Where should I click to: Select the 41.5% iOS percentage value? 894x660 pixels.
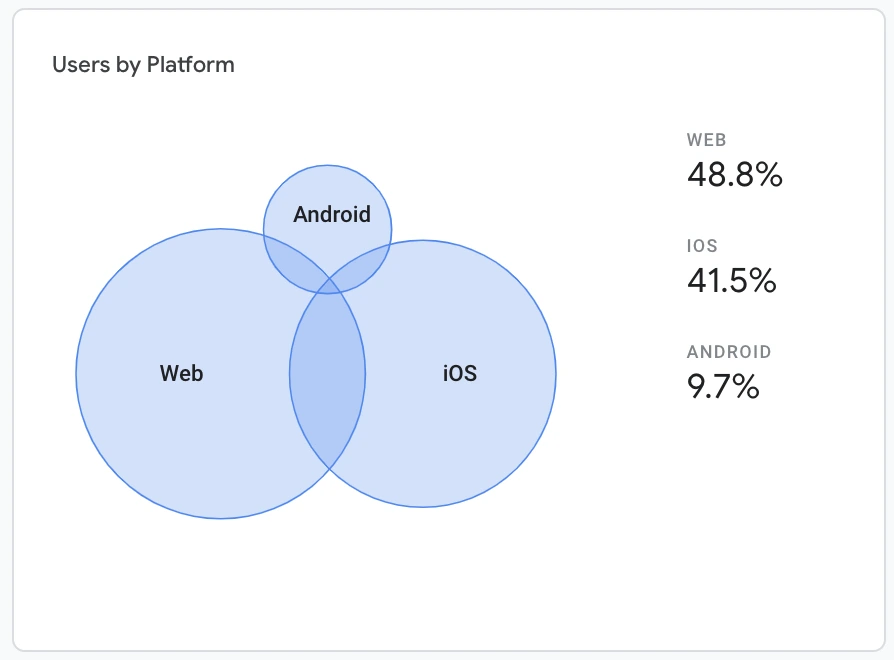point(732,280)
